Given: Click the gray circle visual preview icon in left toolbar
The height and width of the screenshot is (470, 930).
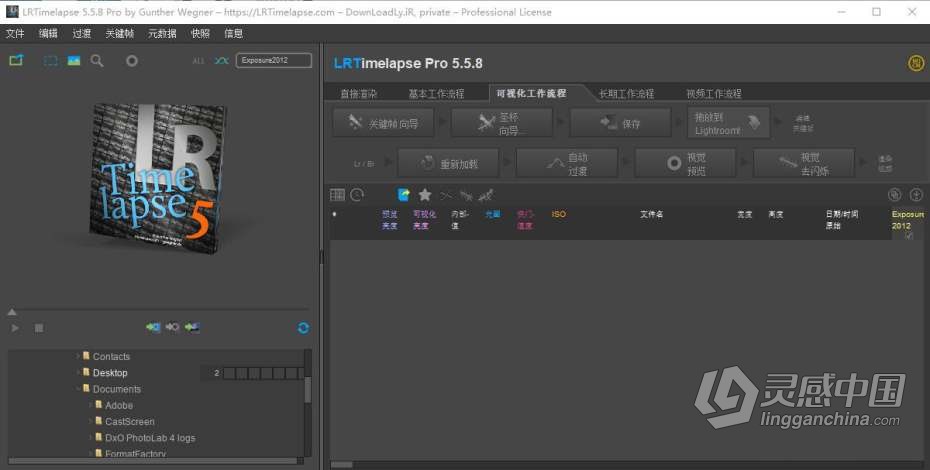Looking at the screenshot, I should [x=132, y=61].
